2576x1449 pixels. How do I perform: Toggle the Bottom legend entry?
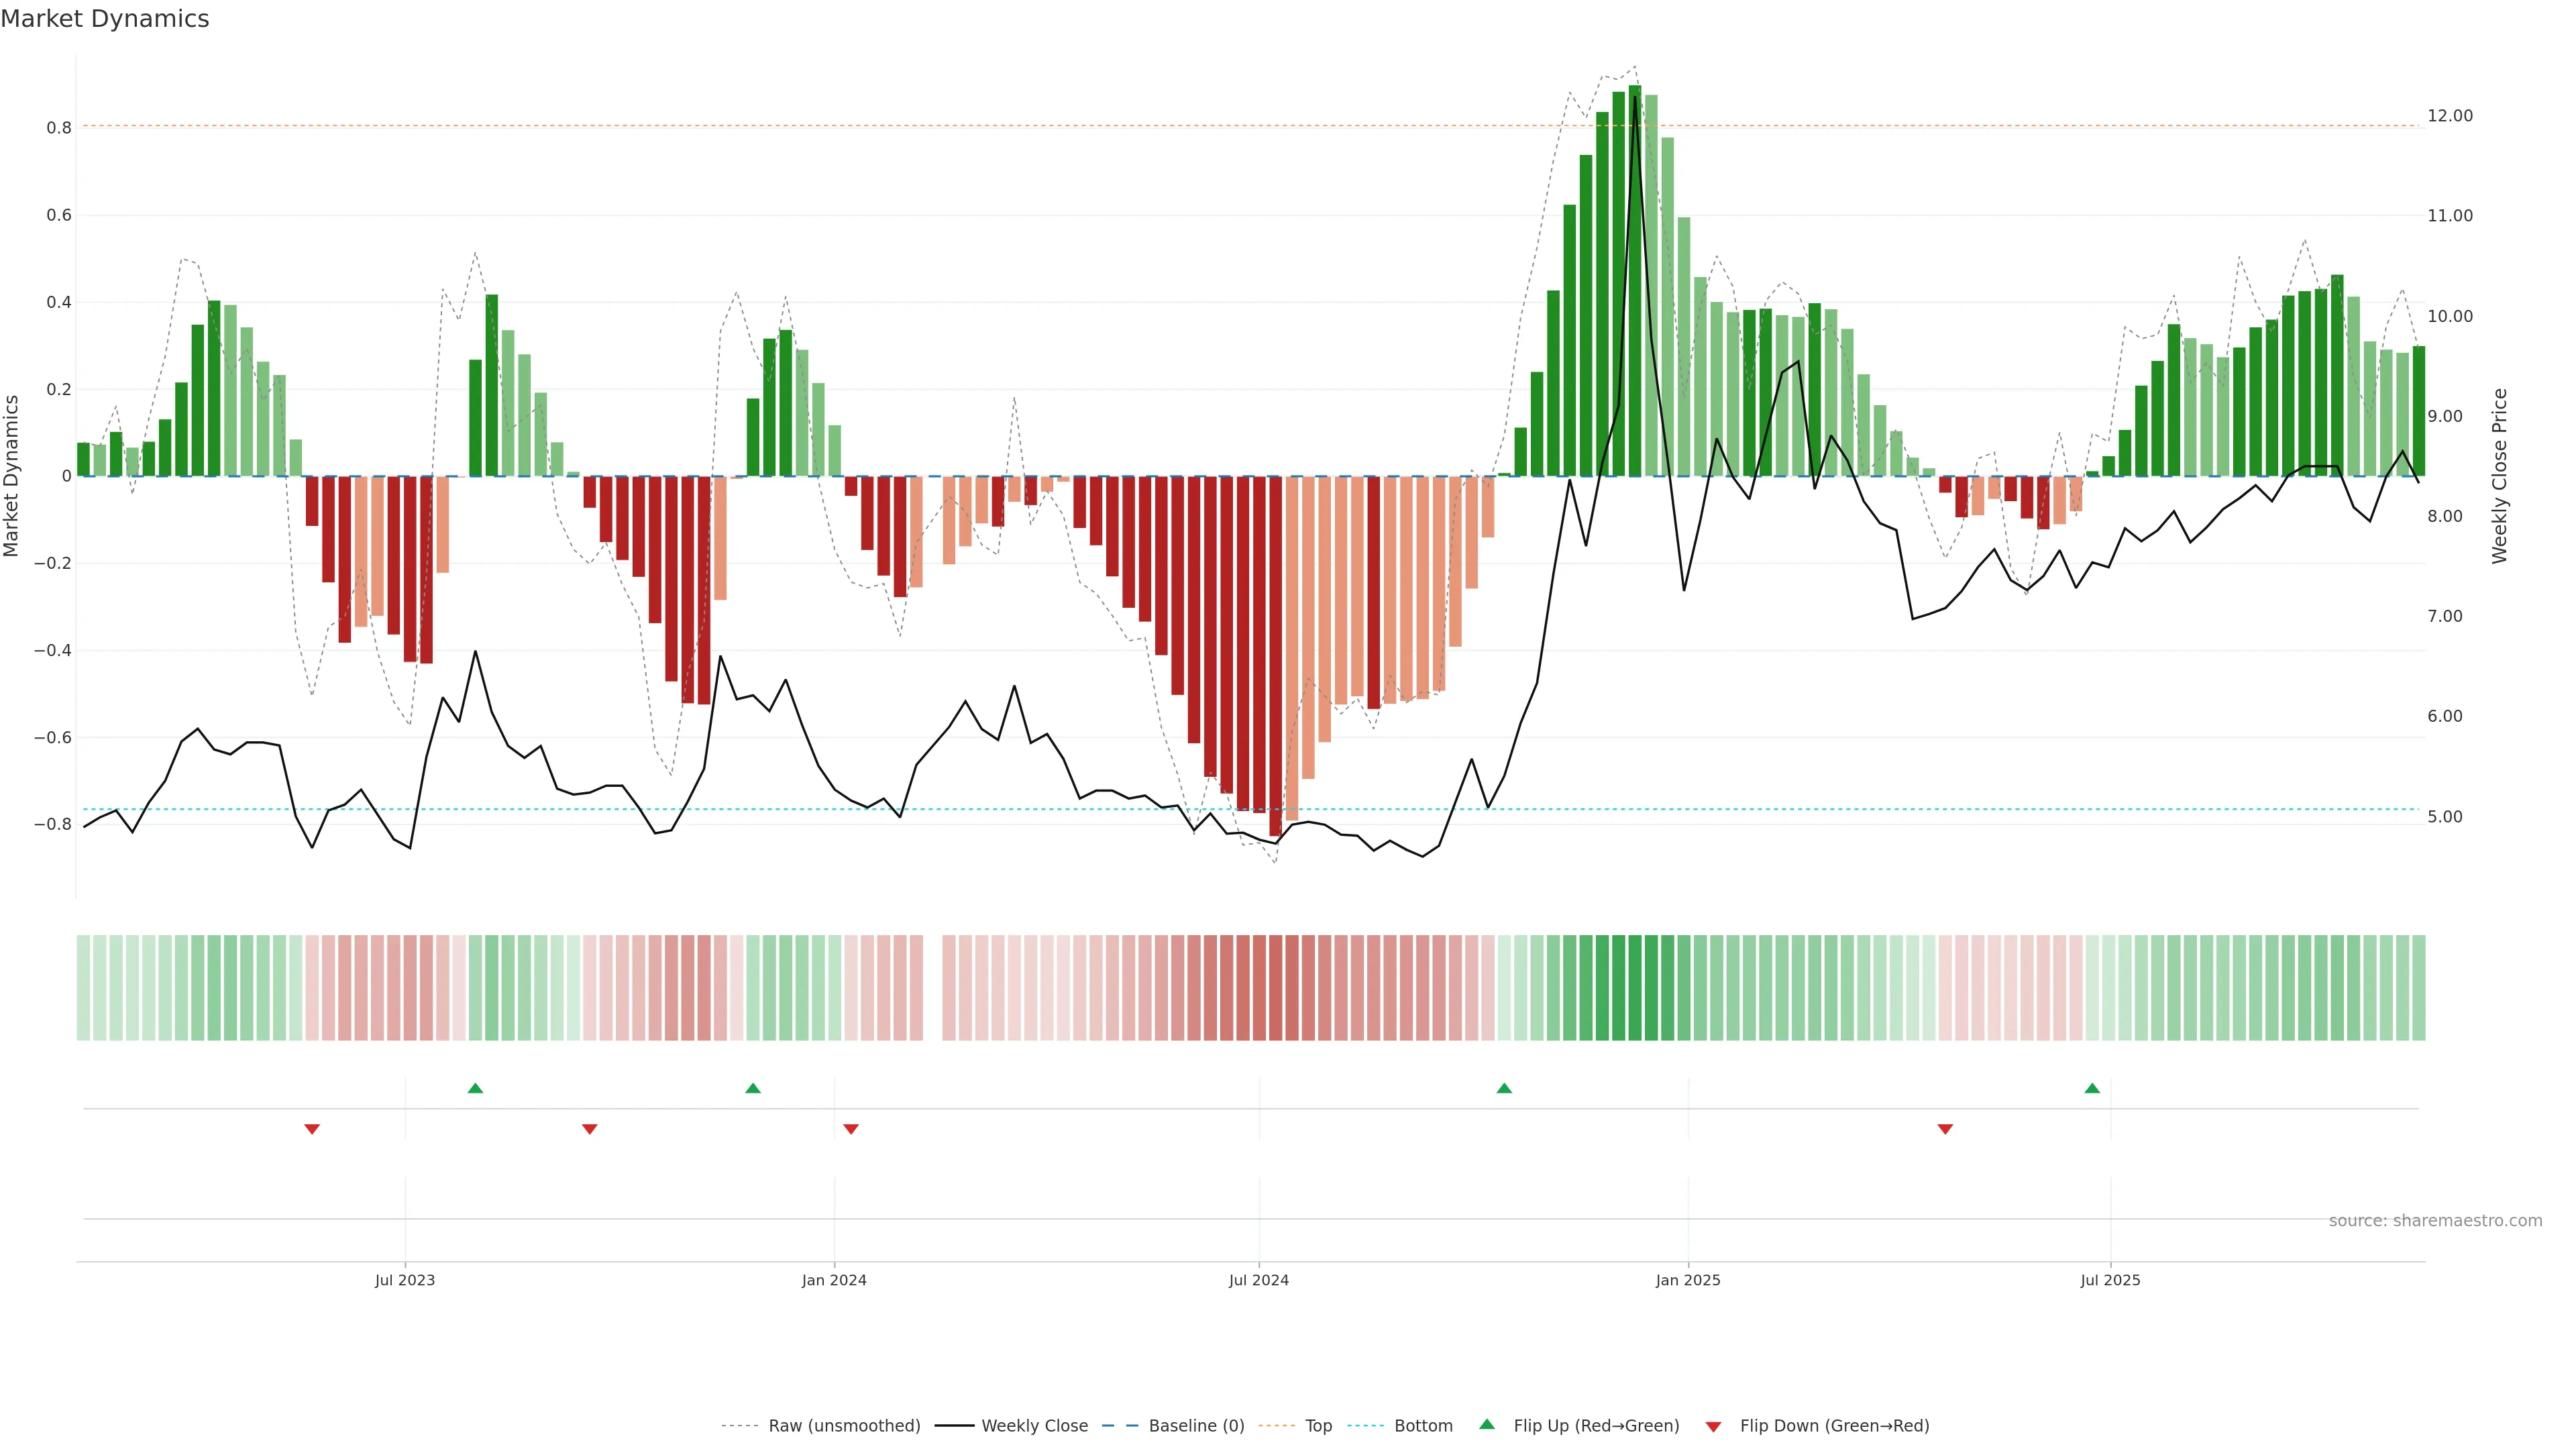(x=1423, y=1426)
